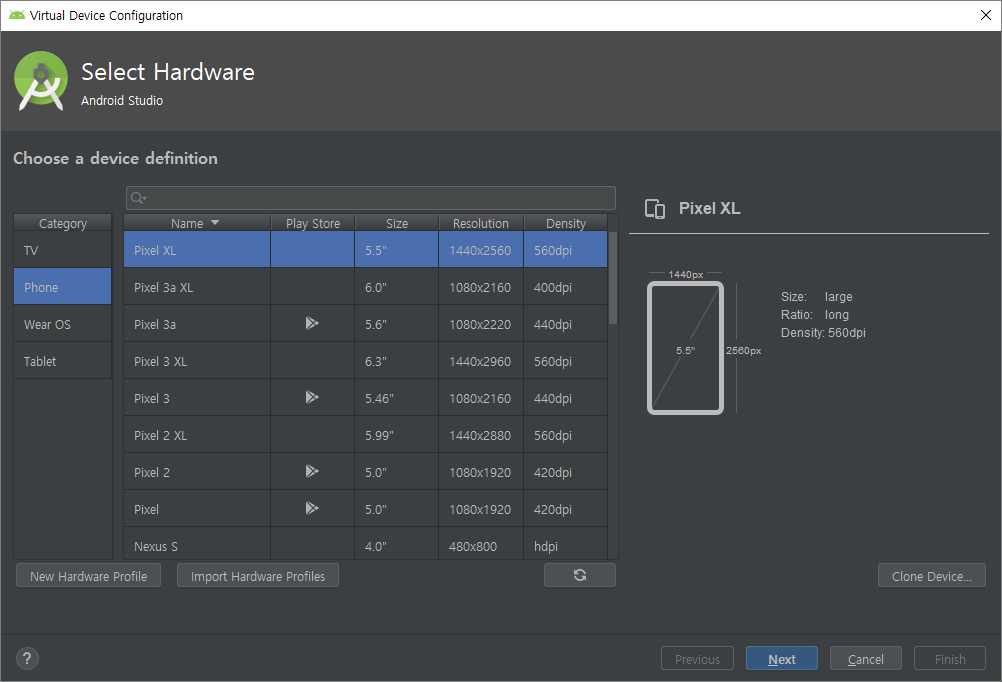Image resolution: width=1002 pixels, height=682 pixels.
Task: Click New Hardware Profile button
Action: point(88,576)
